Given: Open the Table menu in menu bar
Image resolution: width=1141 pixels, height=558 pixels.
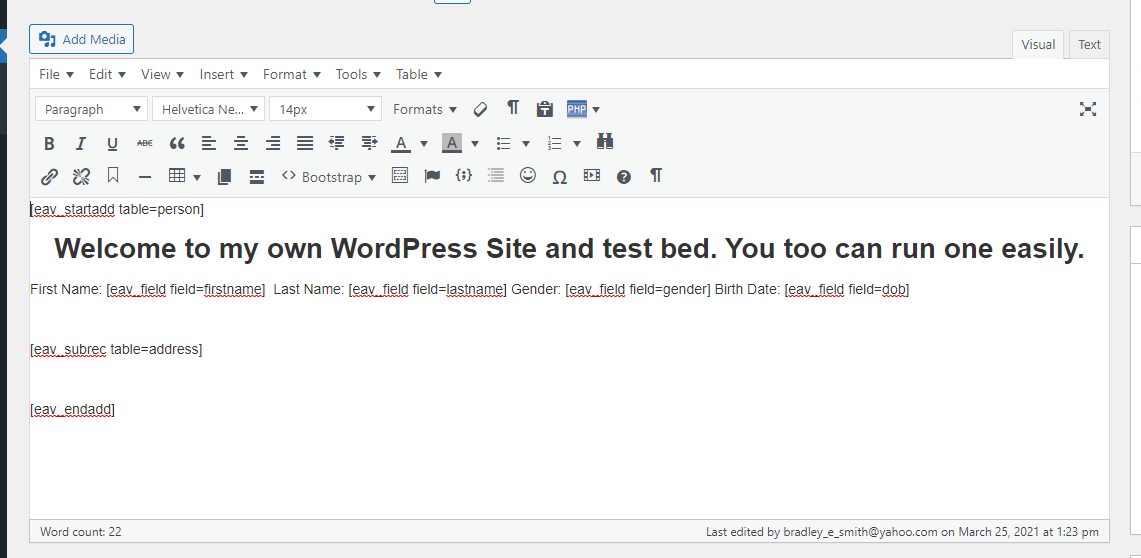Looking at the screenshot, I should [x=418, y=74].
